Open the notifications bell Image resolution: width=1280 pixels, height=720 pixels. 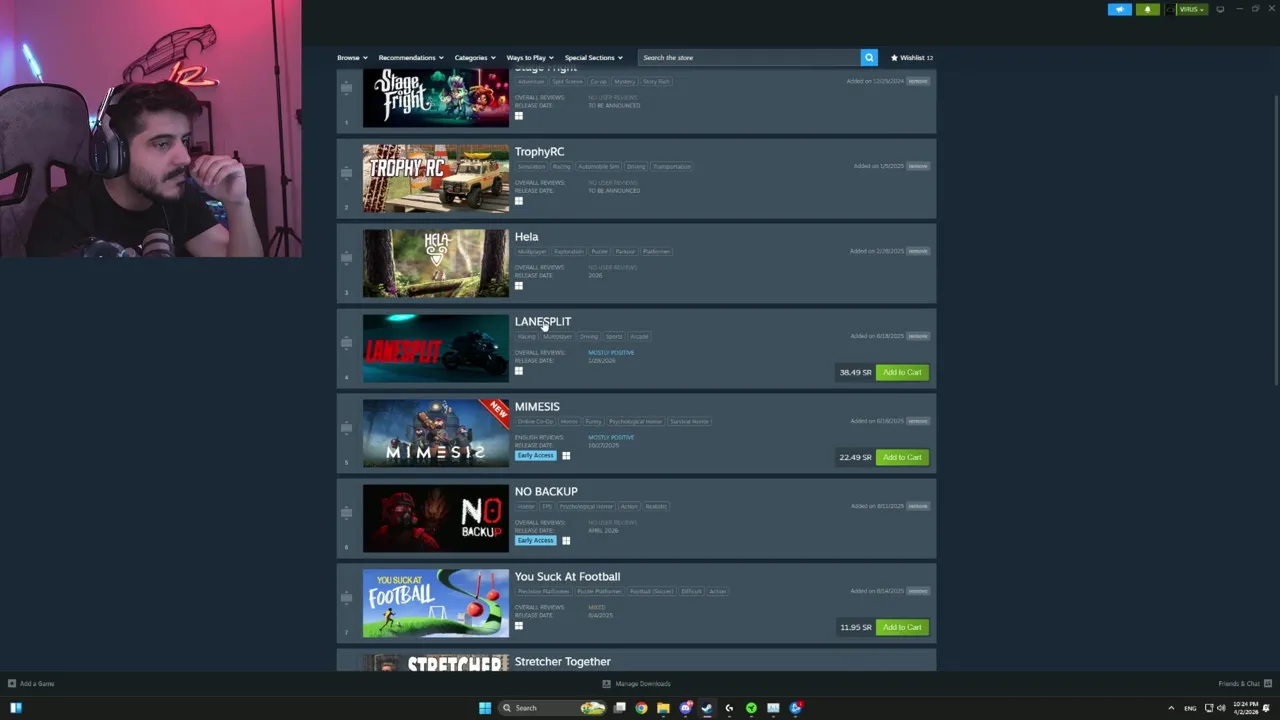coord(1147,9)
